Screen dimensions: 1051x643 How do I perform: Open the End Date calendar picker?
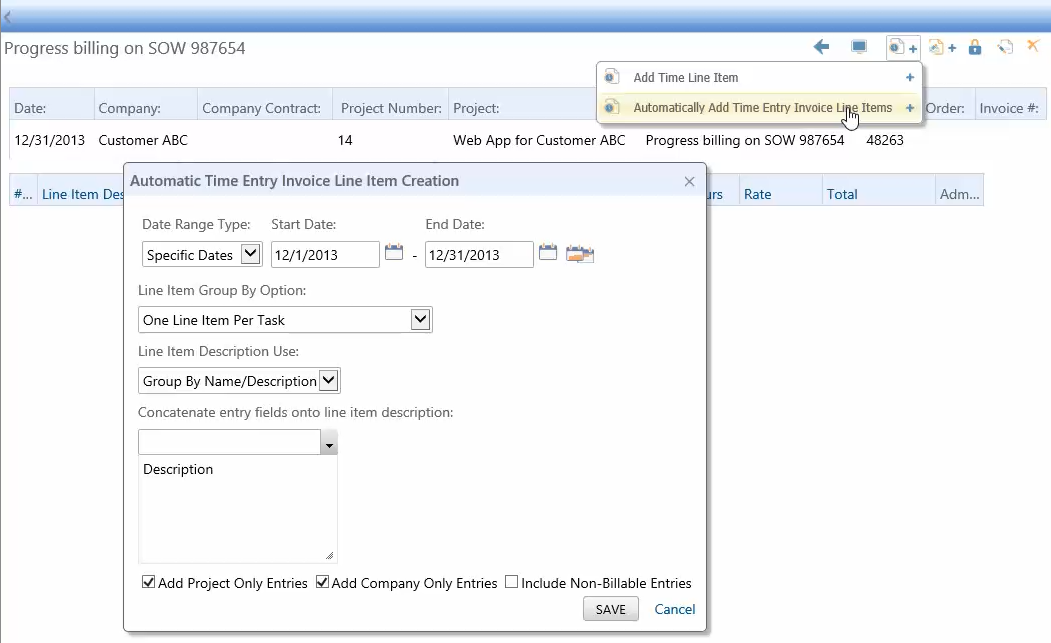pos(548,253)
